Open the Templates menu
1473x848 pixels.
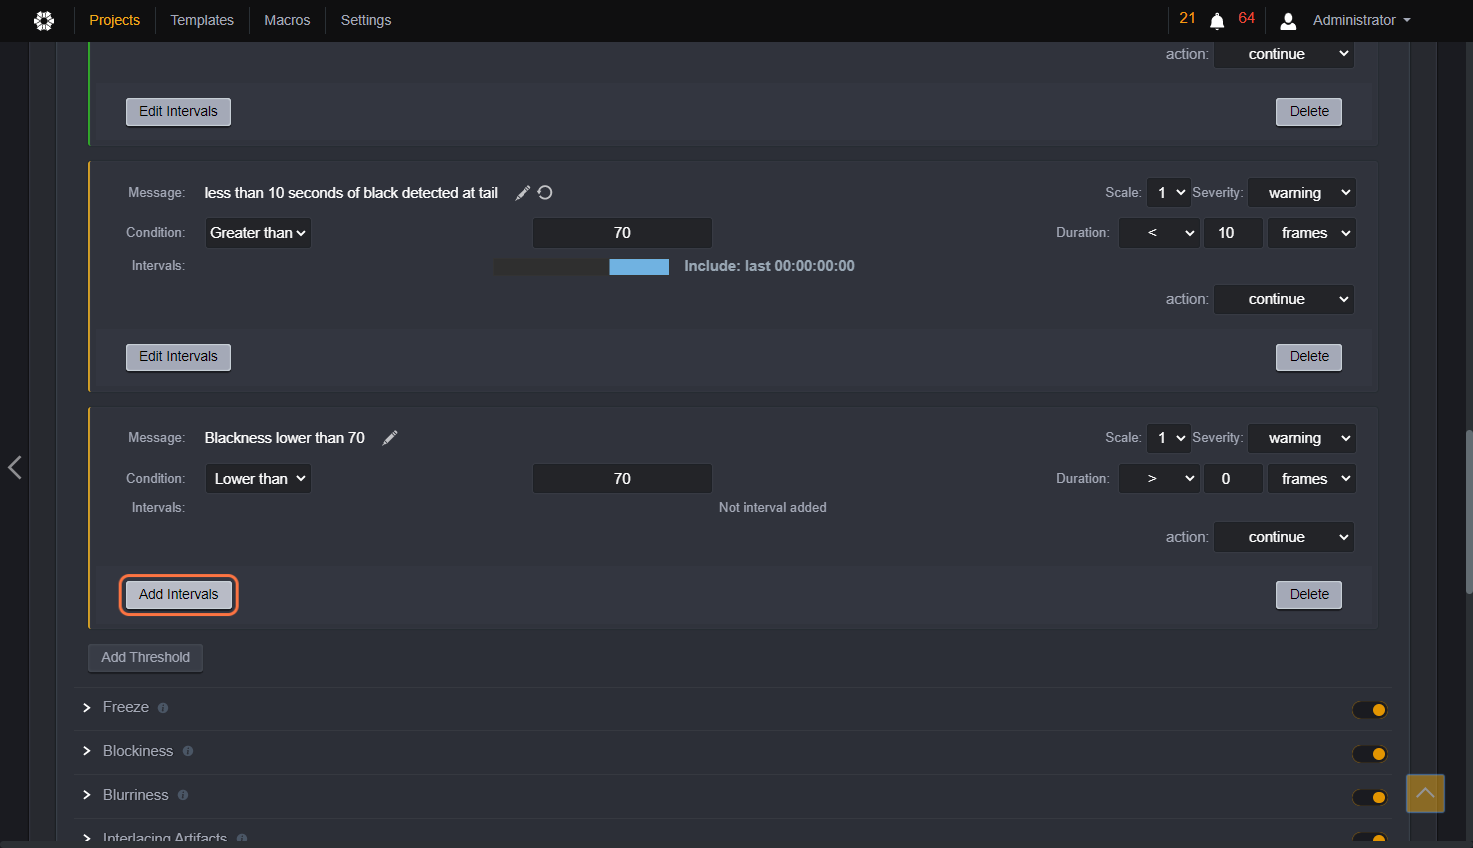(202, 20)
